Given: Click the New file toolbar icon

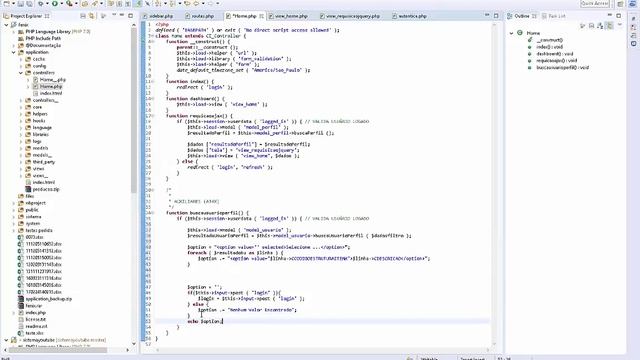Looking at the screenshot, I should (x=6, y=4).
